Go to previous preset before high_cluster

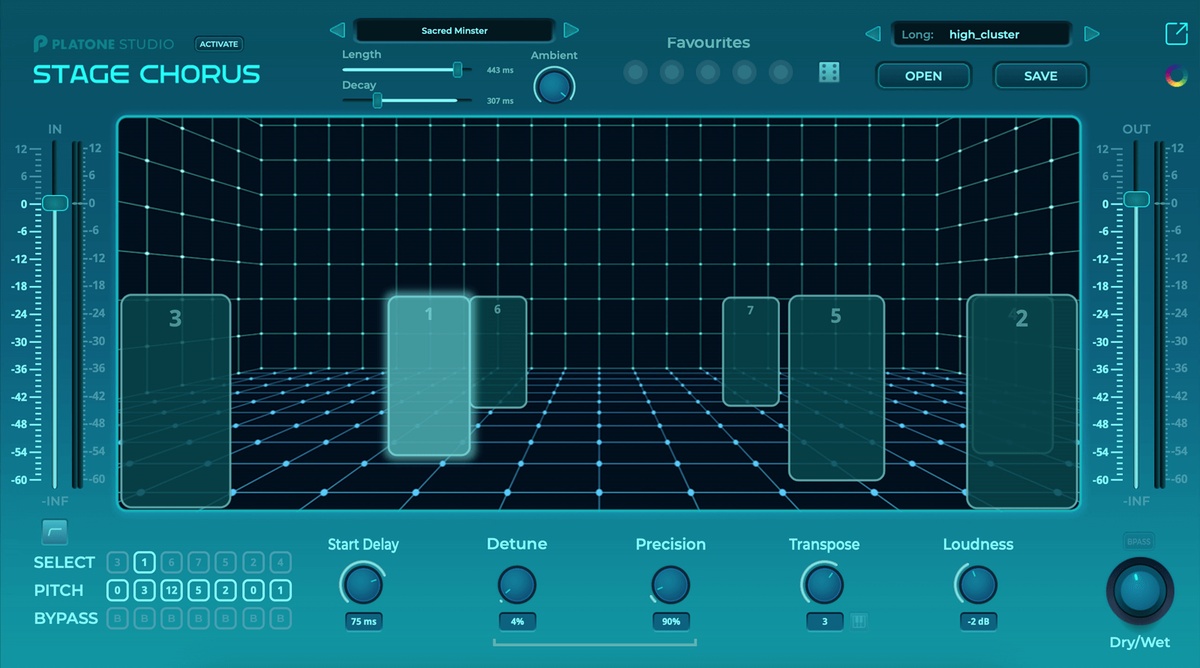pyautogui.click(x=871, y=34)
